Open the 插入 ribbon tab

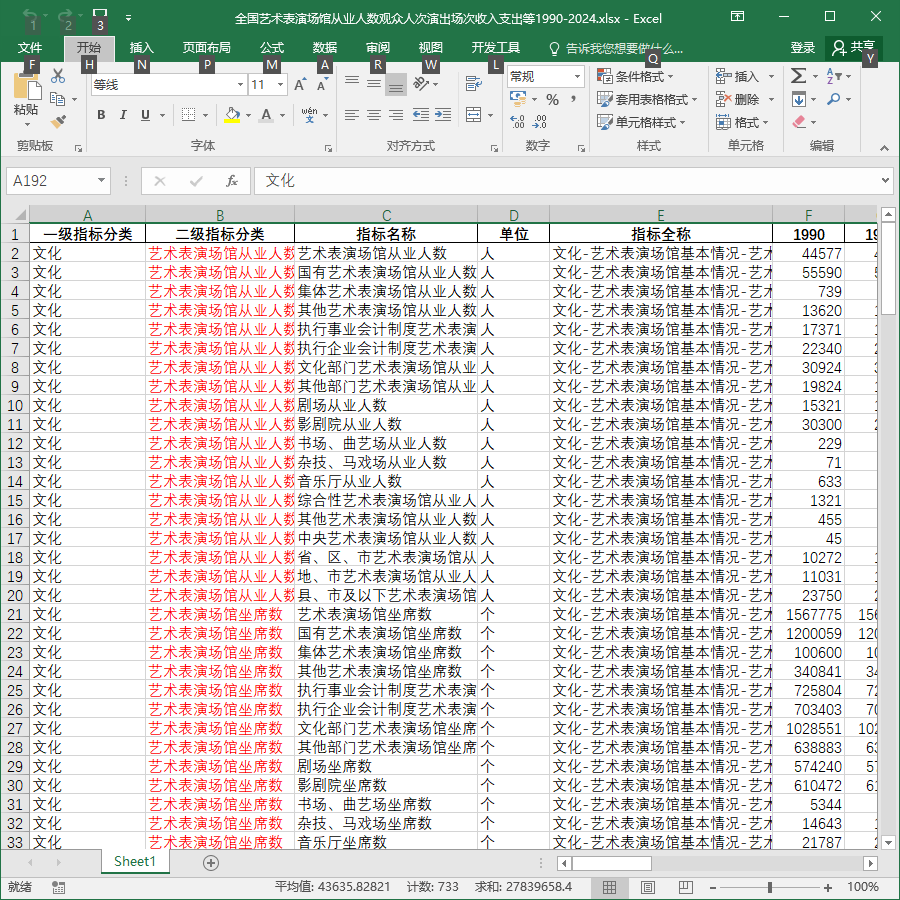[x=141, y=48]
